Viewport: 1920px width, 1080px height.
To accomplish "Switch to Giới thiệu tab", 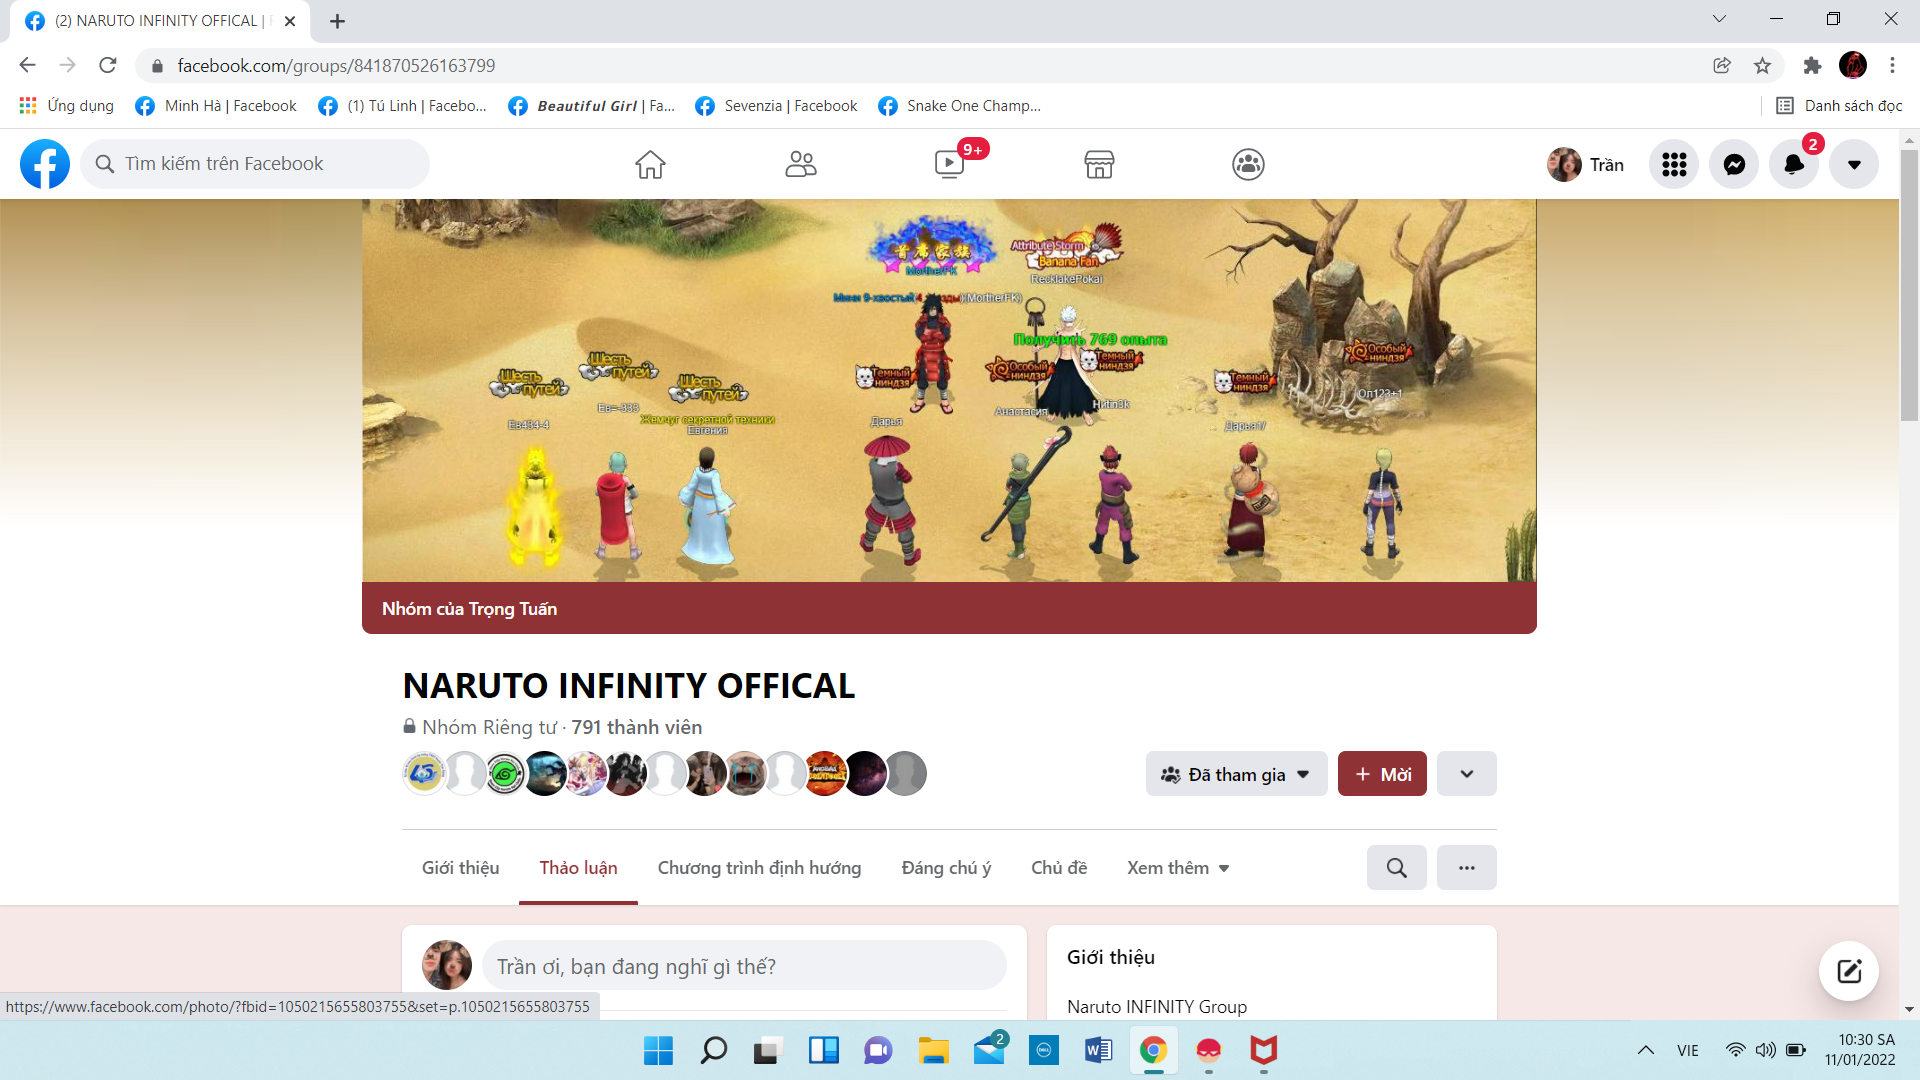I will pyautogui.click(x=460, y=868).
